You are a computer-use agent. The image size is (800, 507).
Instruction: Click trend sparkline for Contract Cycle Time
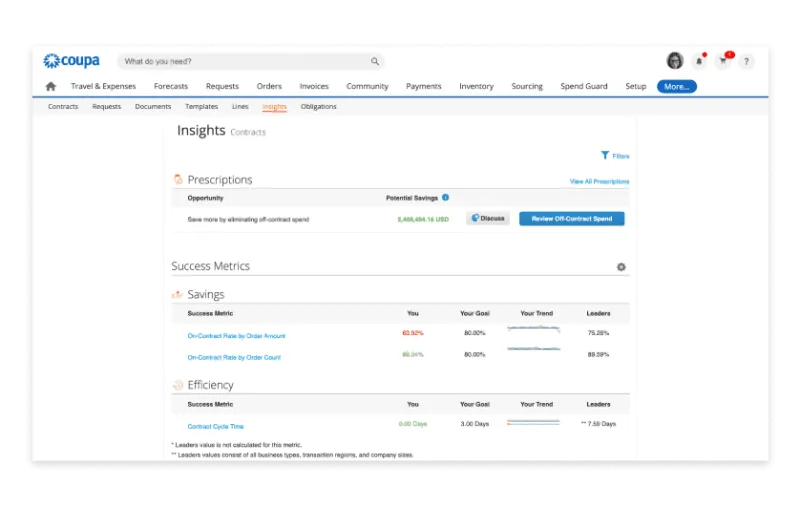coord(534,422)
